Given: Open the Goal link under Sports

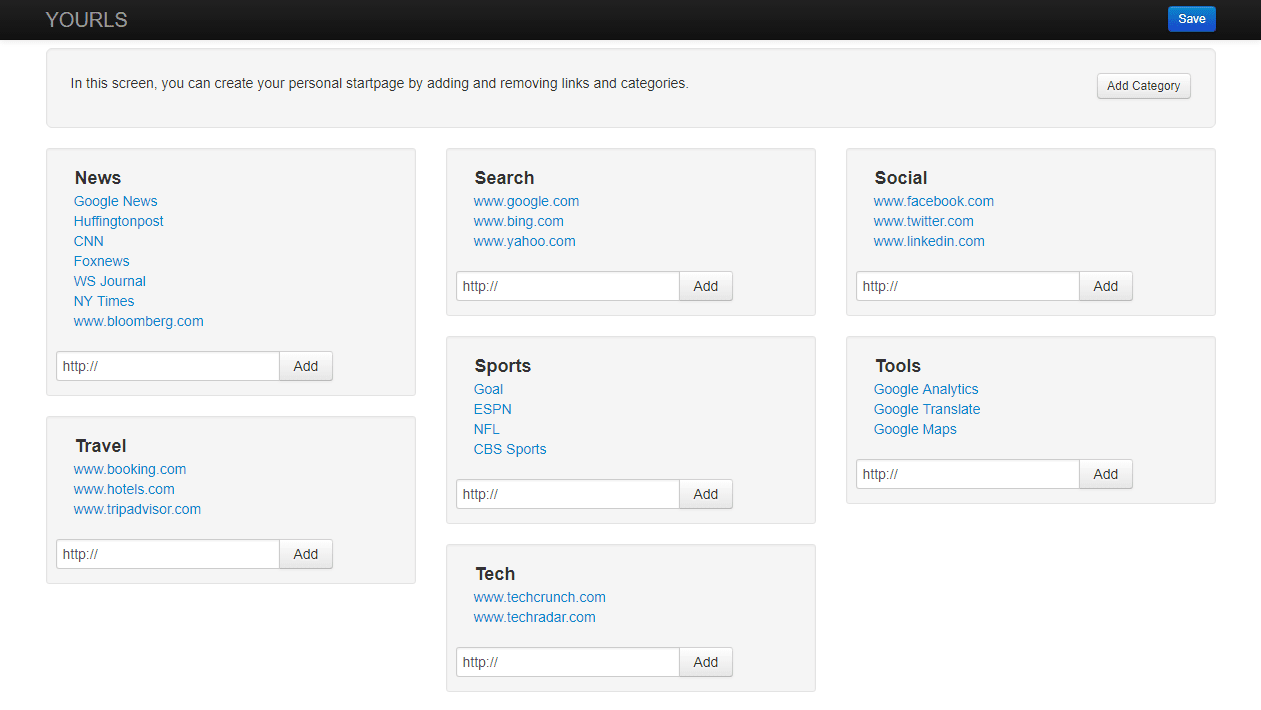Looking at the screenshot, I should (x=488, y=389).
